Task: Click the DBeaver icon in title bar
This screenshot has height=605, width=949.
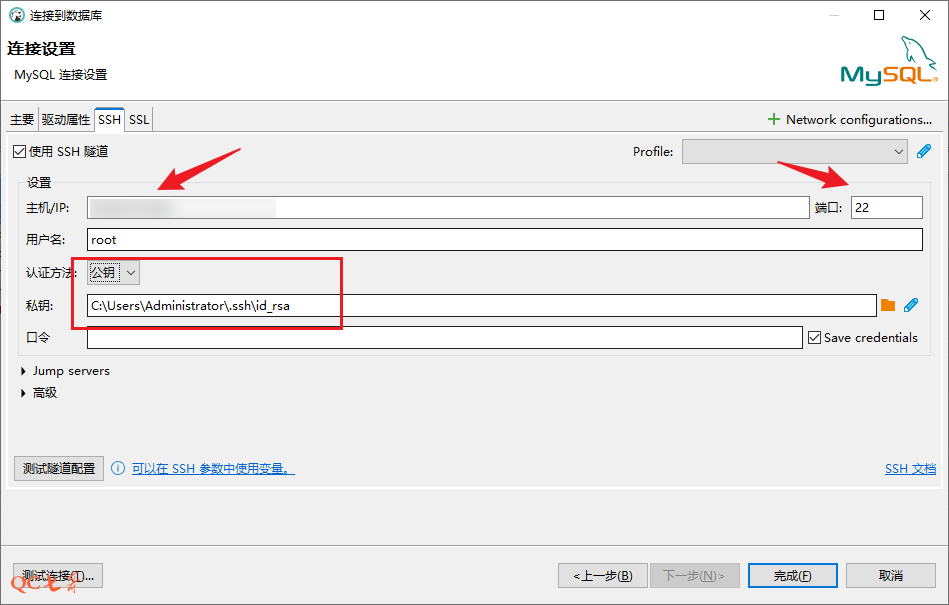Action: tap(16, 15)
